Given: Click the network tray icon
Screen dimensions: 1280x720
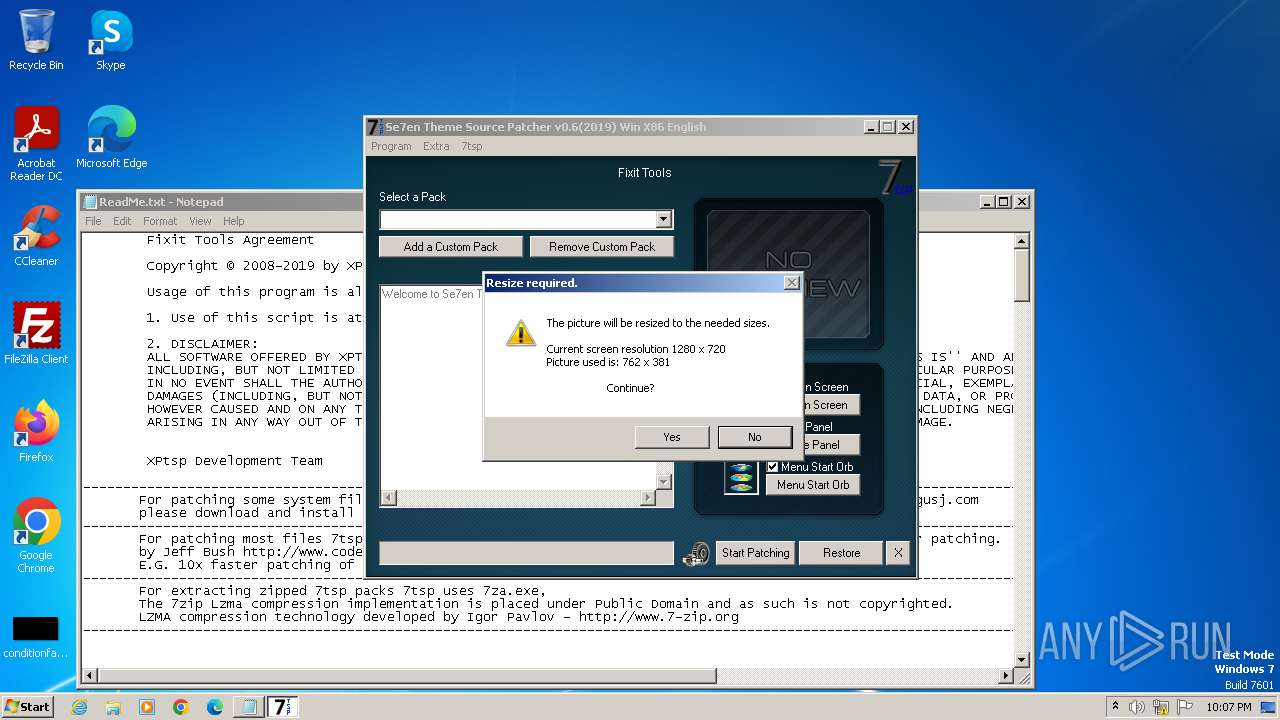Looking at the screenshot, I should (x=1162, y=707).
